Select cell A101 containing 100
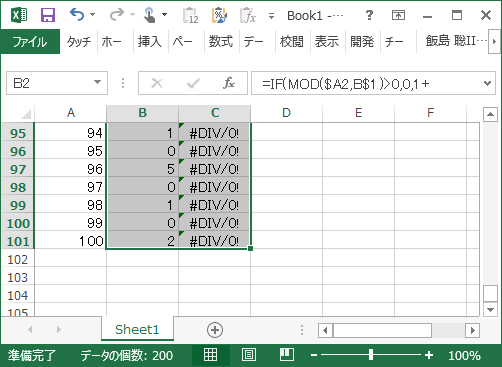The height and width of the screenshot is (367, 502). coord(71,241)
